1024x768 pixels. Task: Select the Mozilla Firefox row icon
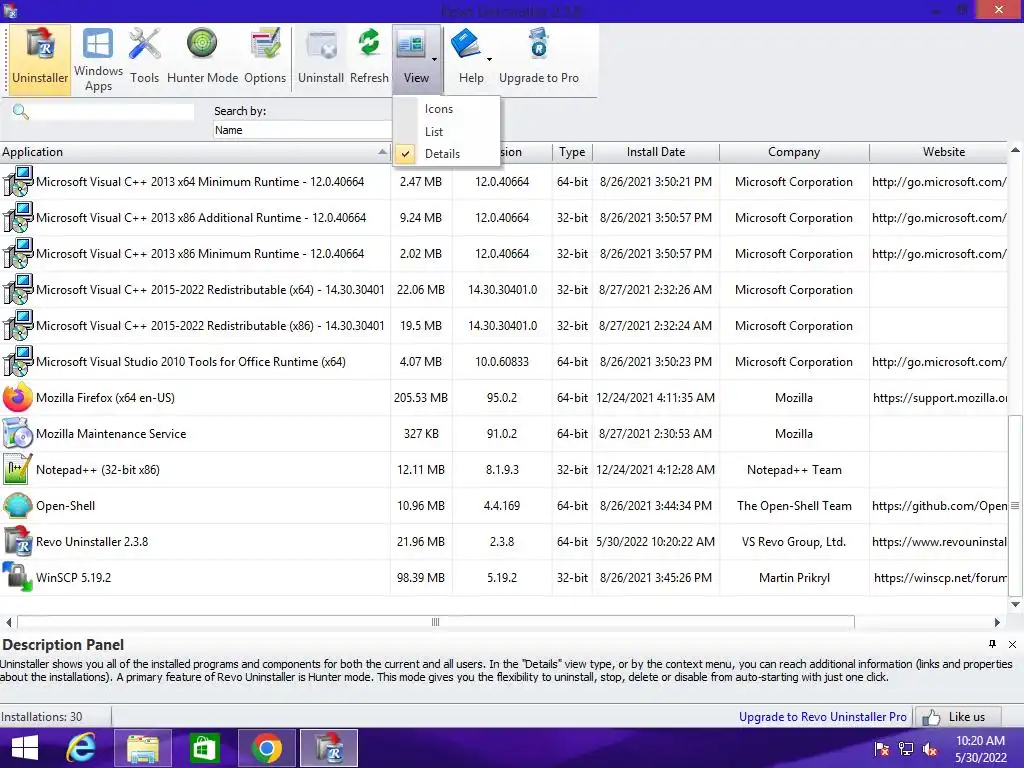[18, 397]
